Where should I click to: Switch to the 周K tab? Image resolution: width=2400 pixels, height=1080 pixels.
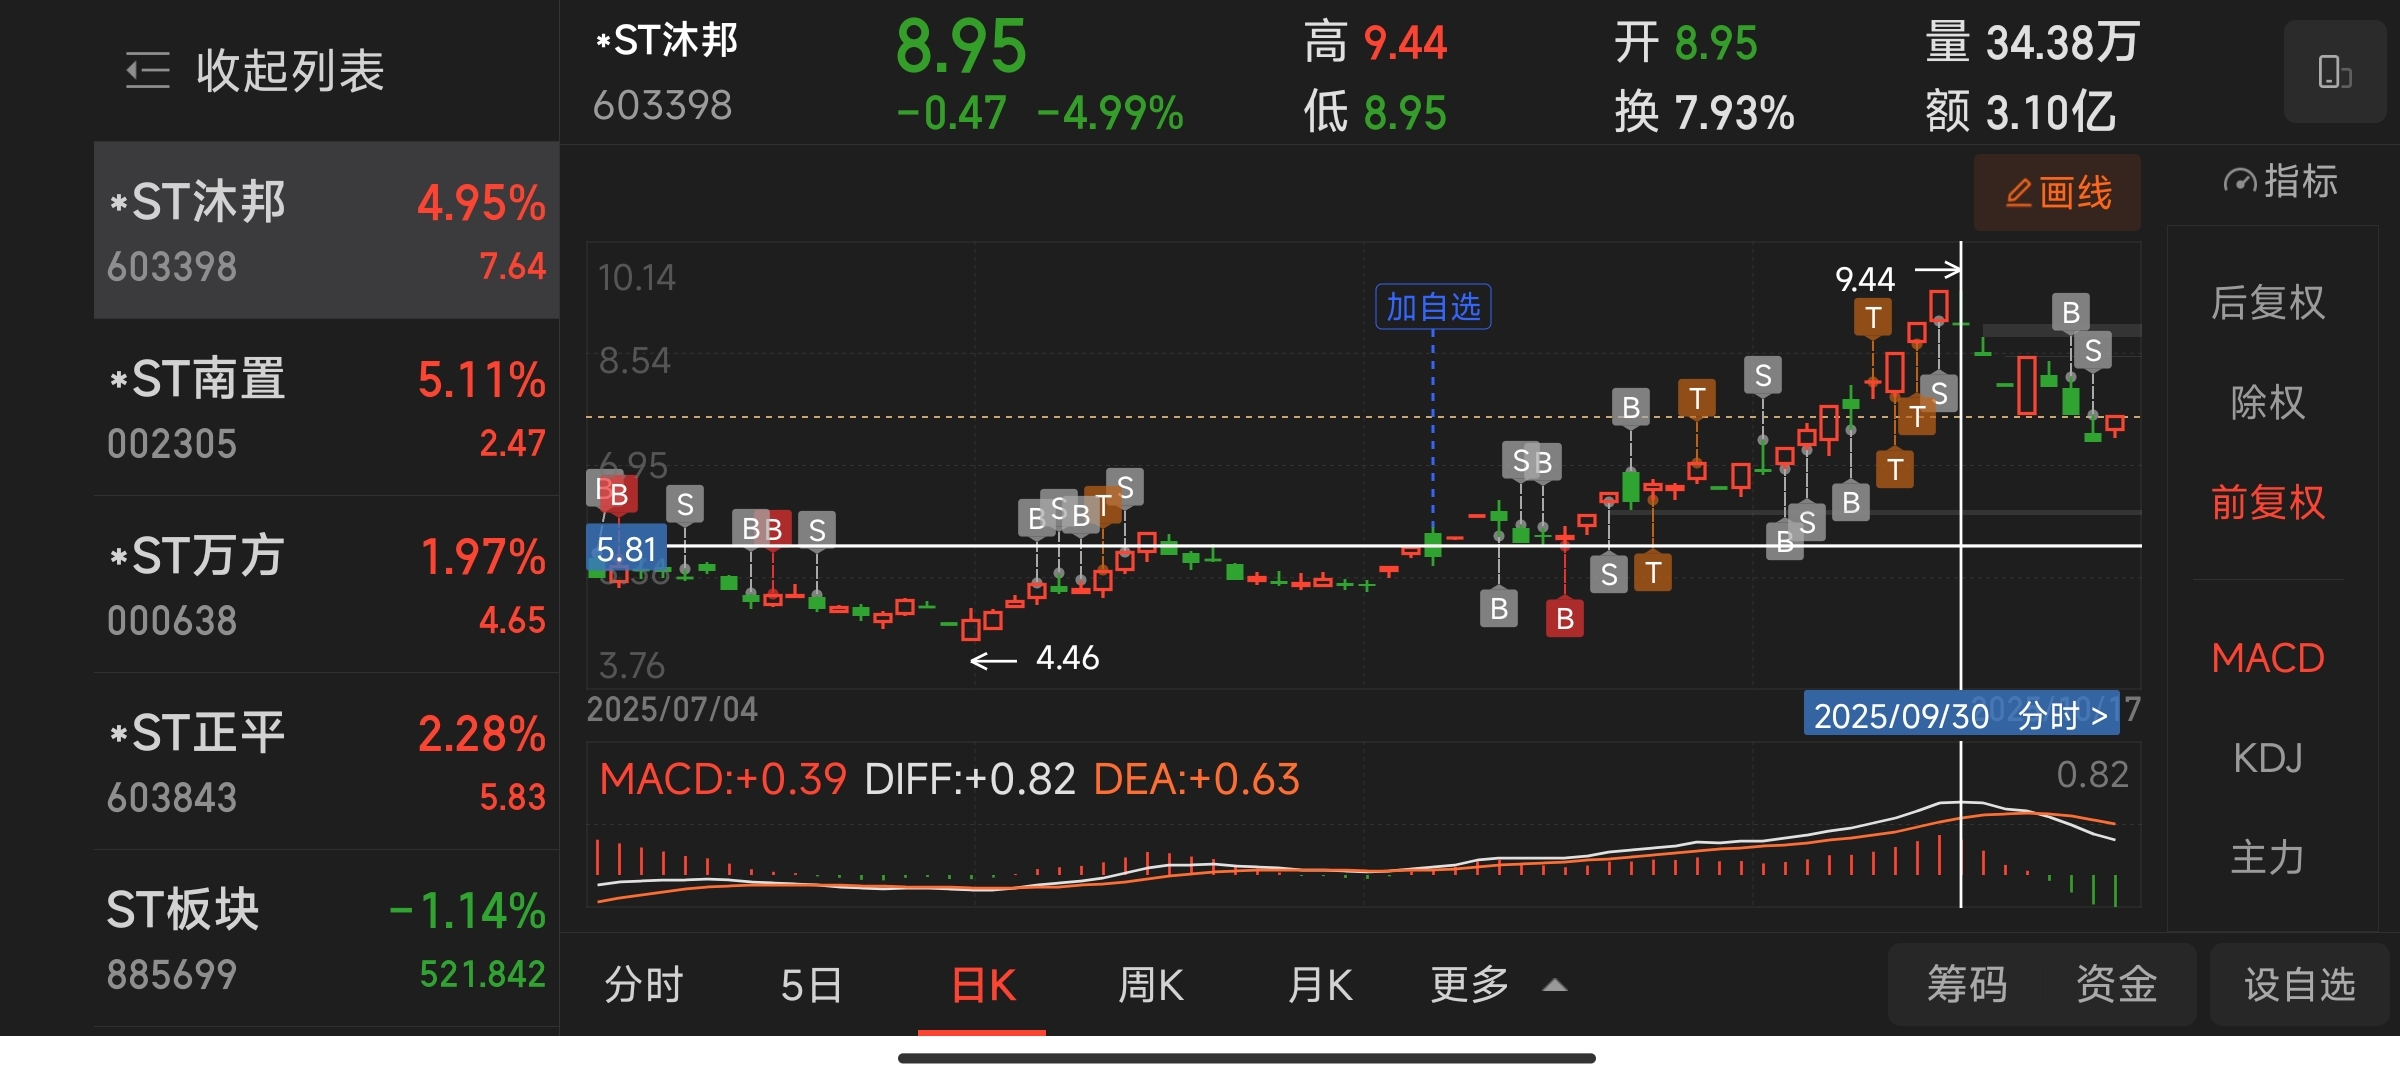tap(1150, 985)
